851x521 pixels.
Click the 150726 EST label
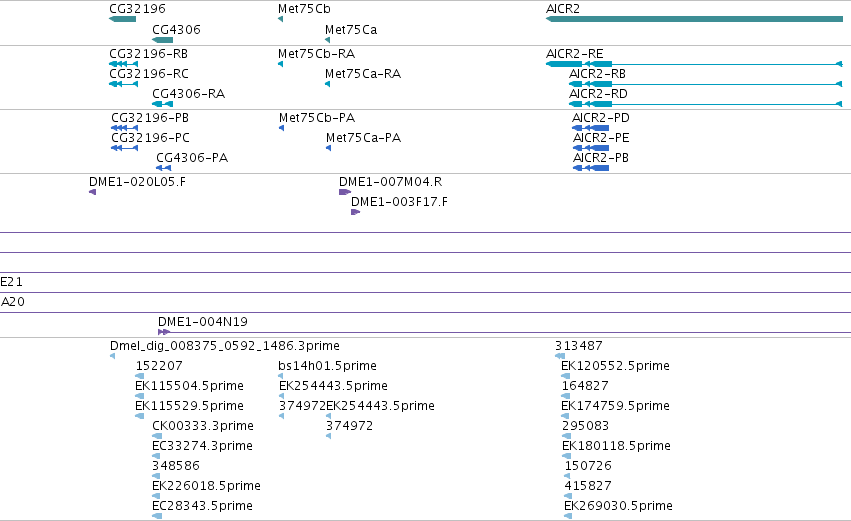[588, 466]
